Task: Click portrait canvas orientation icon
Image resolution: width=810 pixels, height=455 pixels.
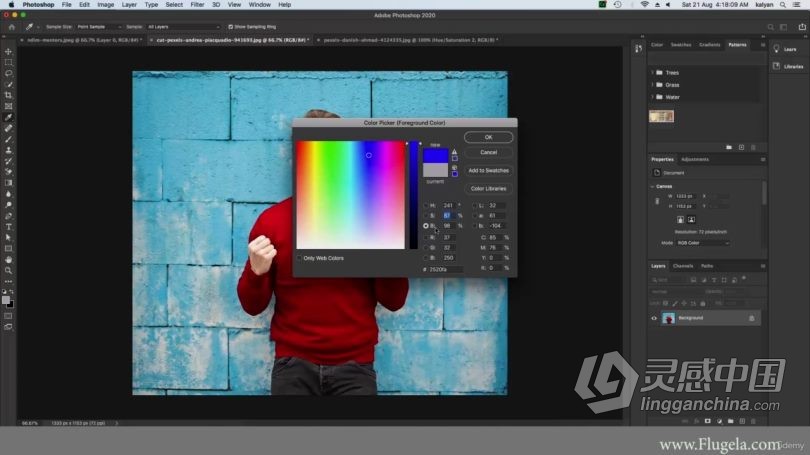Action: [x=680, y=219]
